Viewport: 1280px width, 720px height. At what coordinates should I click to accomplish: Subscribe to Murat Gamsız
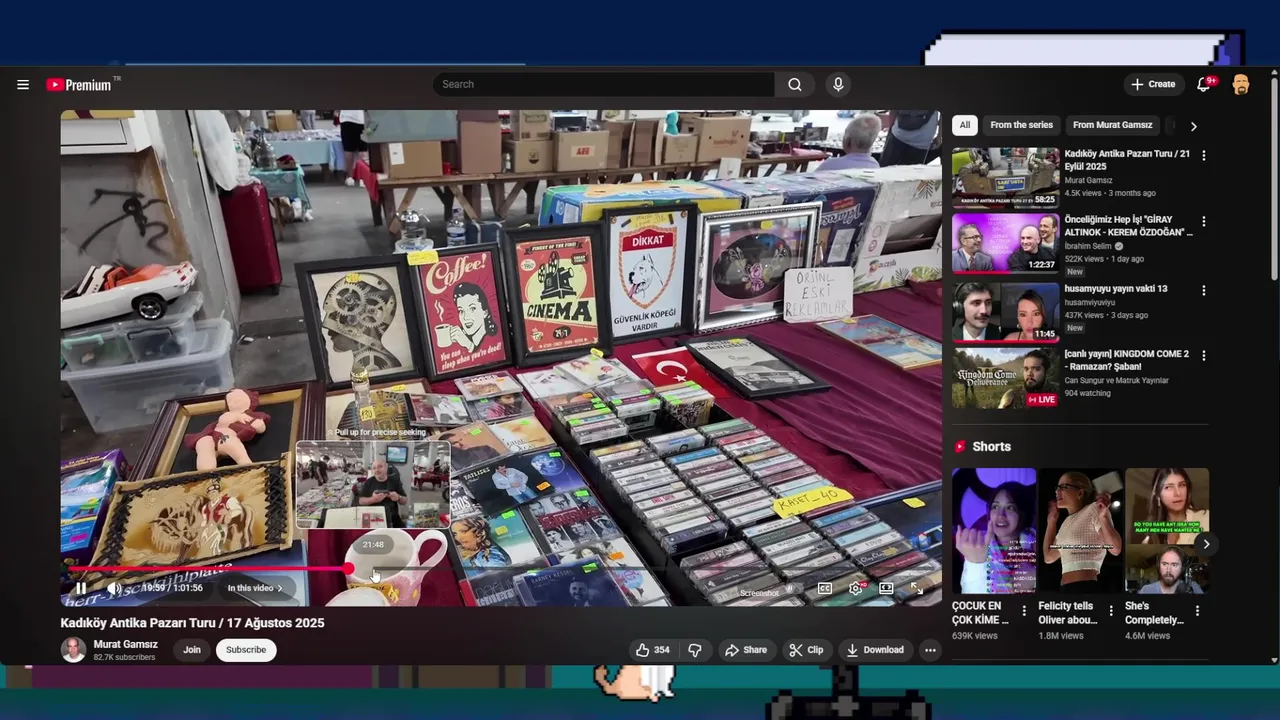246,650
